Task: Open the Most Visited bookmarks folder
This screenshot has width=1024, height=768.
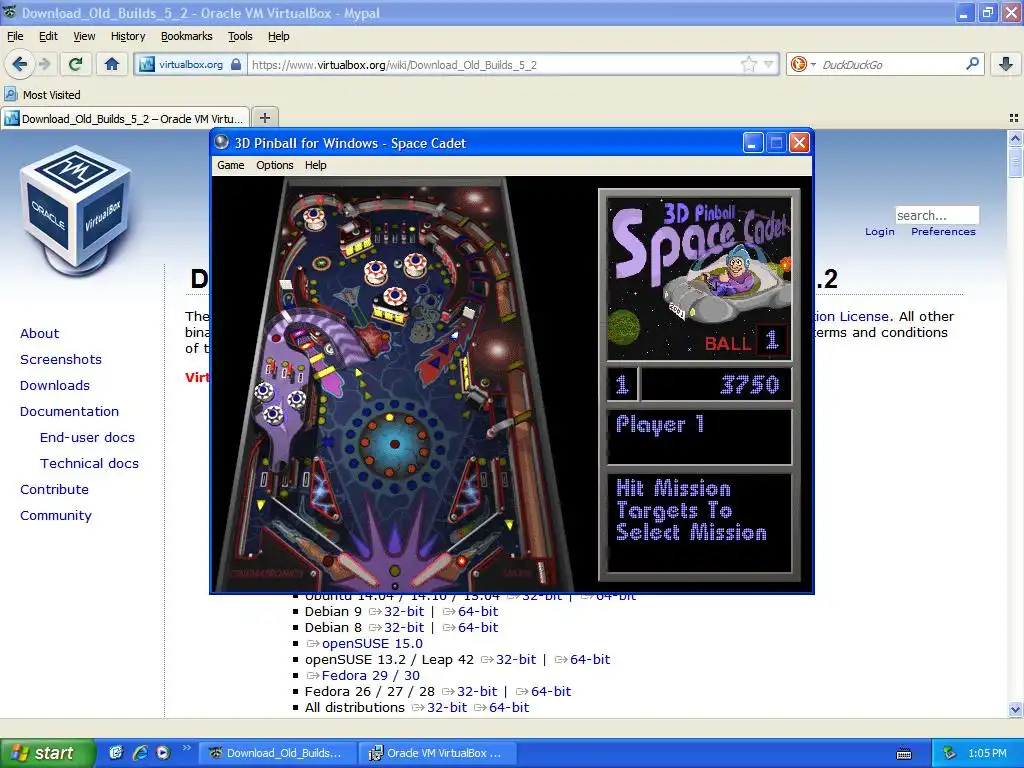Action: [x=42, y=95]
